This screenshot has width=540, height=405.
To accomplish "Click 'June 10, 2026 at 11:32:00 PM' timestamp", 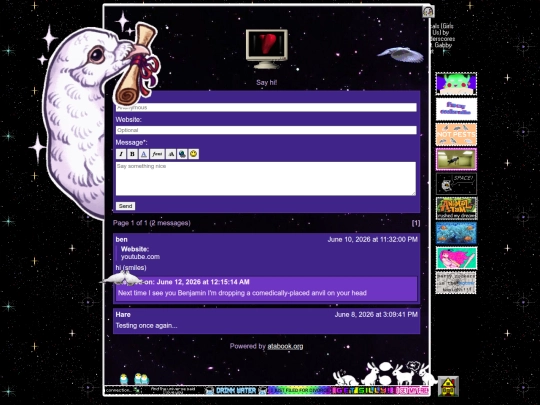I will click(x=373, y=239).
